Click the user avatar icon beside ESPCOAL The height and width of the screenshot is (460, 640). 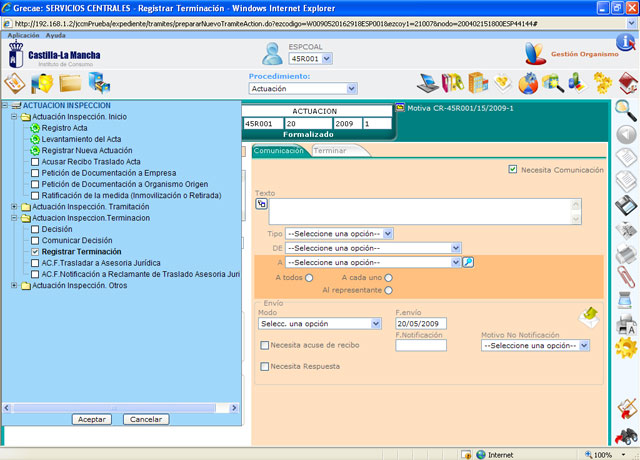(272, 54)
